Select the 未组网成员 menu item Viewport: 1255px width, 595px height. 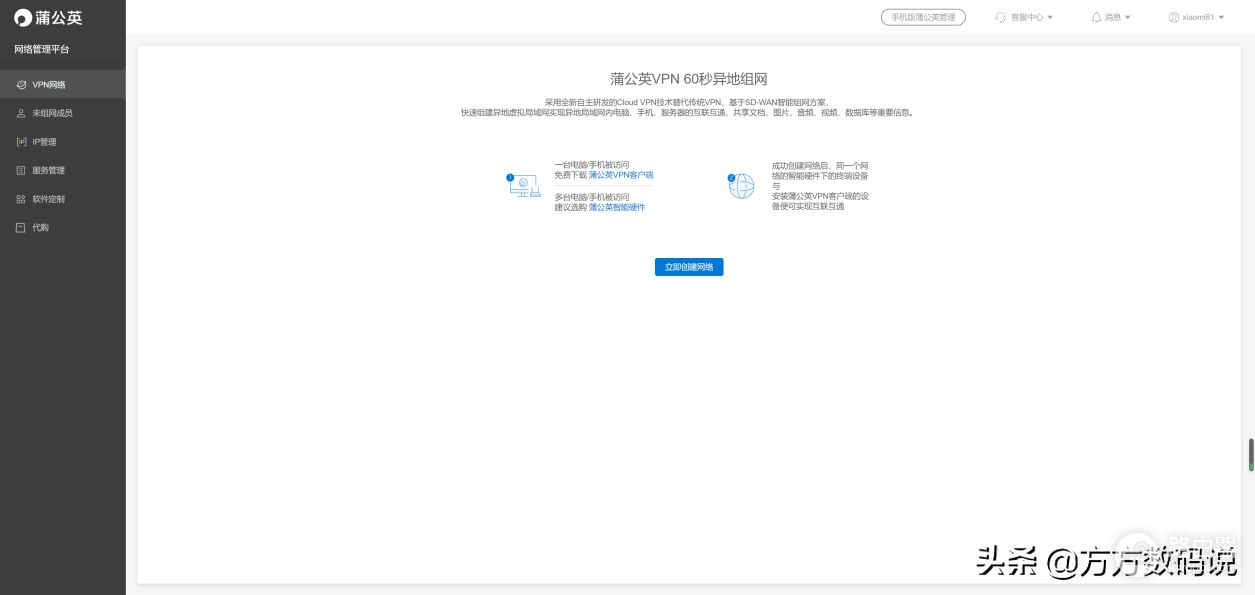(52, 113)
